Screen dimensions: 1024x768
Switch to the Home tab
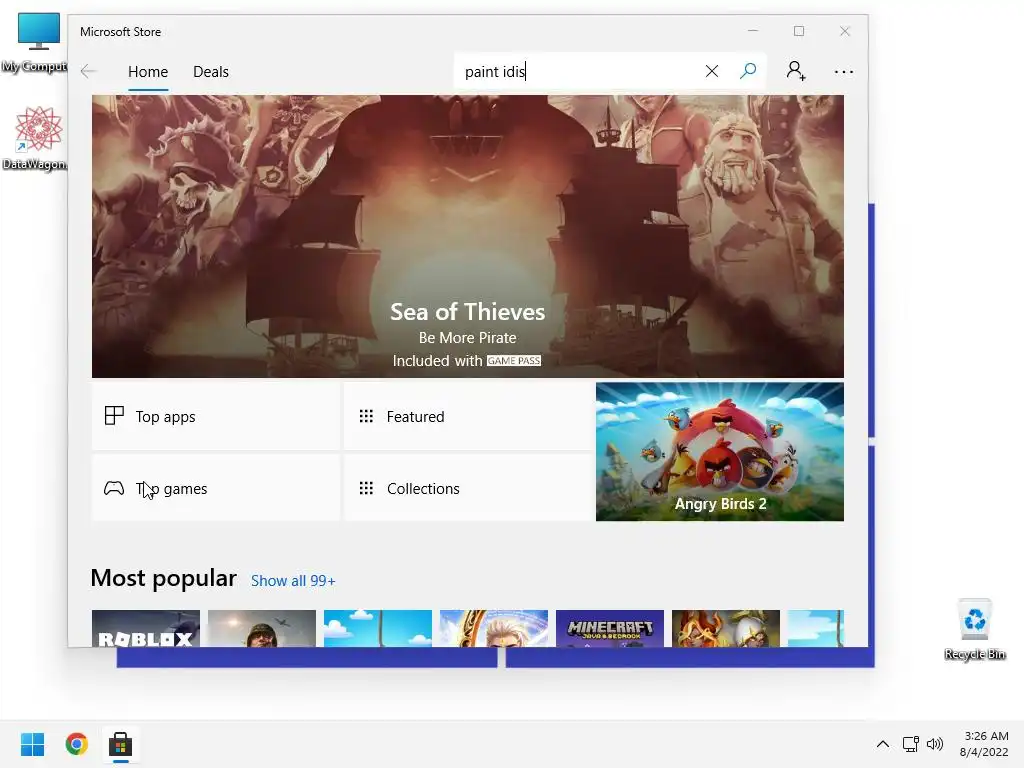tap(148, 72)
